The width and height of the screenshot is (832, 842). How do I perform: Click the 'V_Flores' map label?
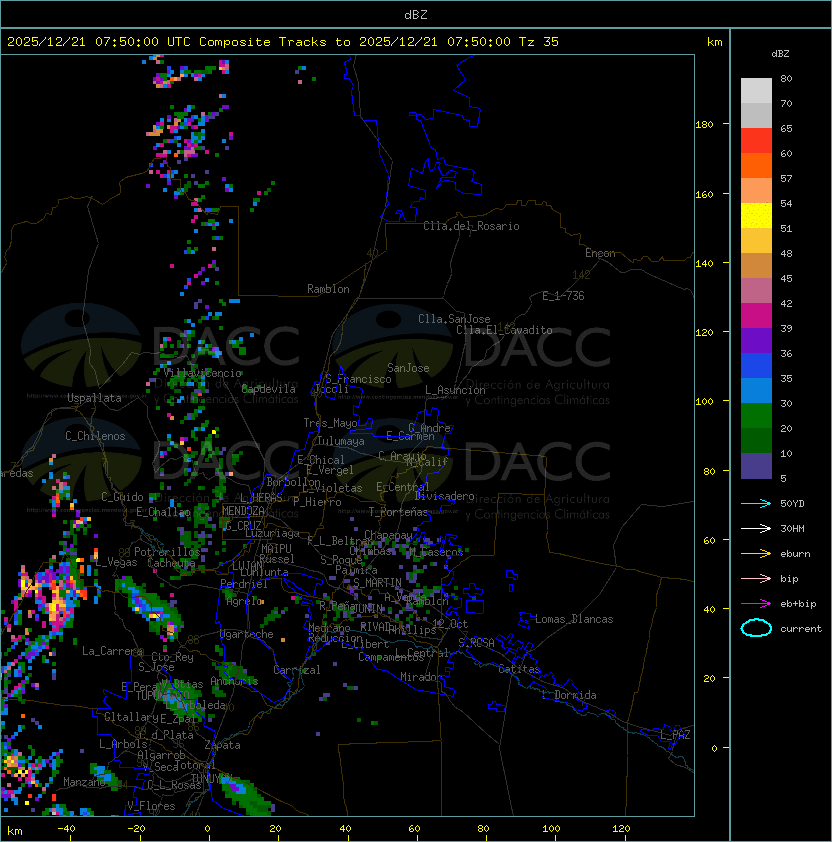pos(151,806)
